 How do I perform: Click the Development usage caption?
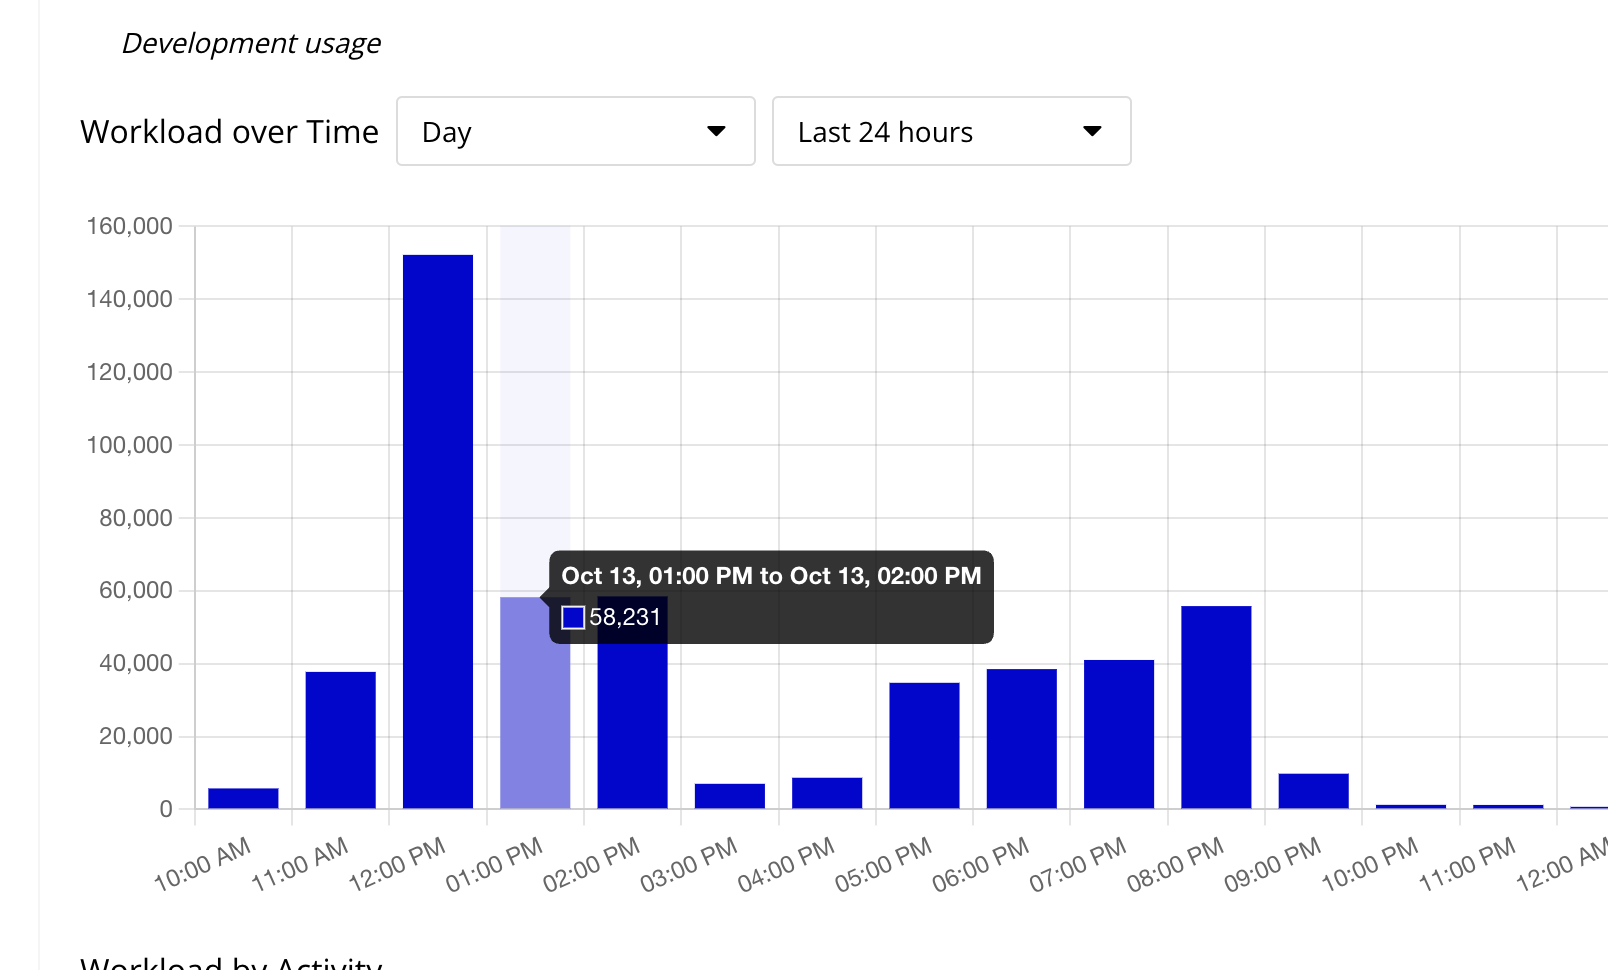coord(251,43)
